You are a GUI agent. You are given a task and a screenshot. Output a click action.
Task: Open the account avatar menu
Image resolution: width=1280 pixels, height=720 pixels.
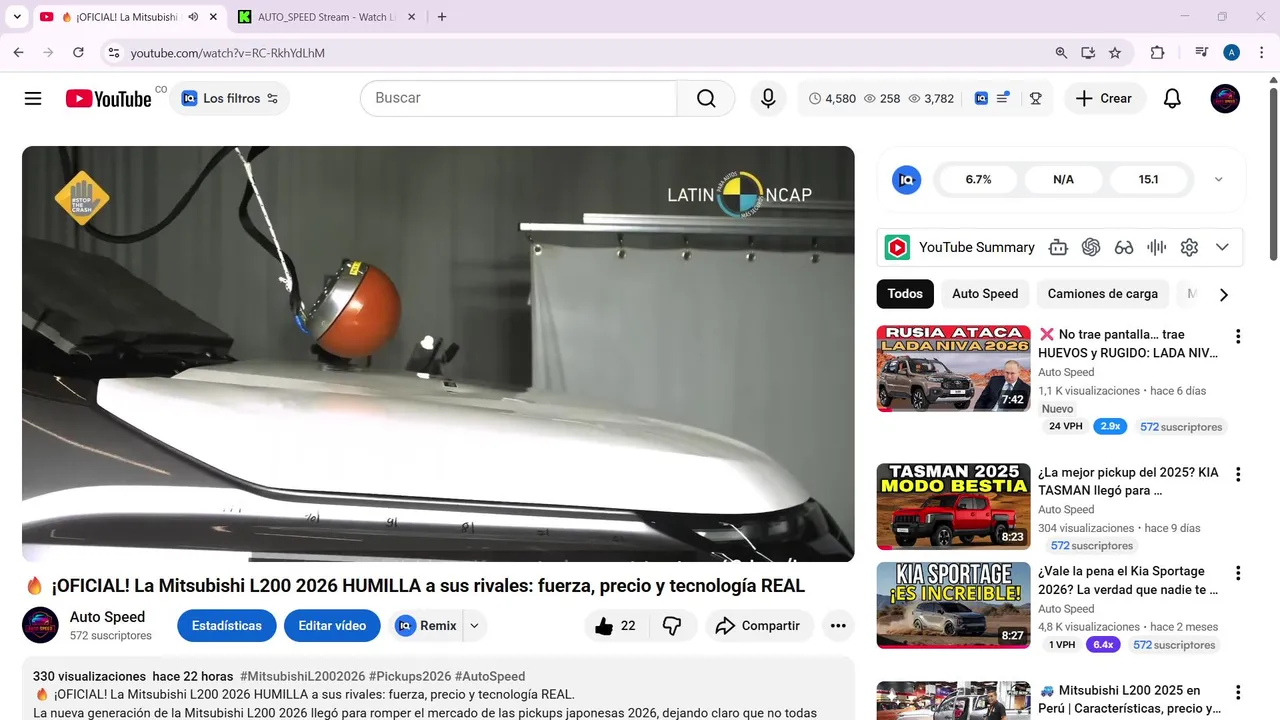1225,98
